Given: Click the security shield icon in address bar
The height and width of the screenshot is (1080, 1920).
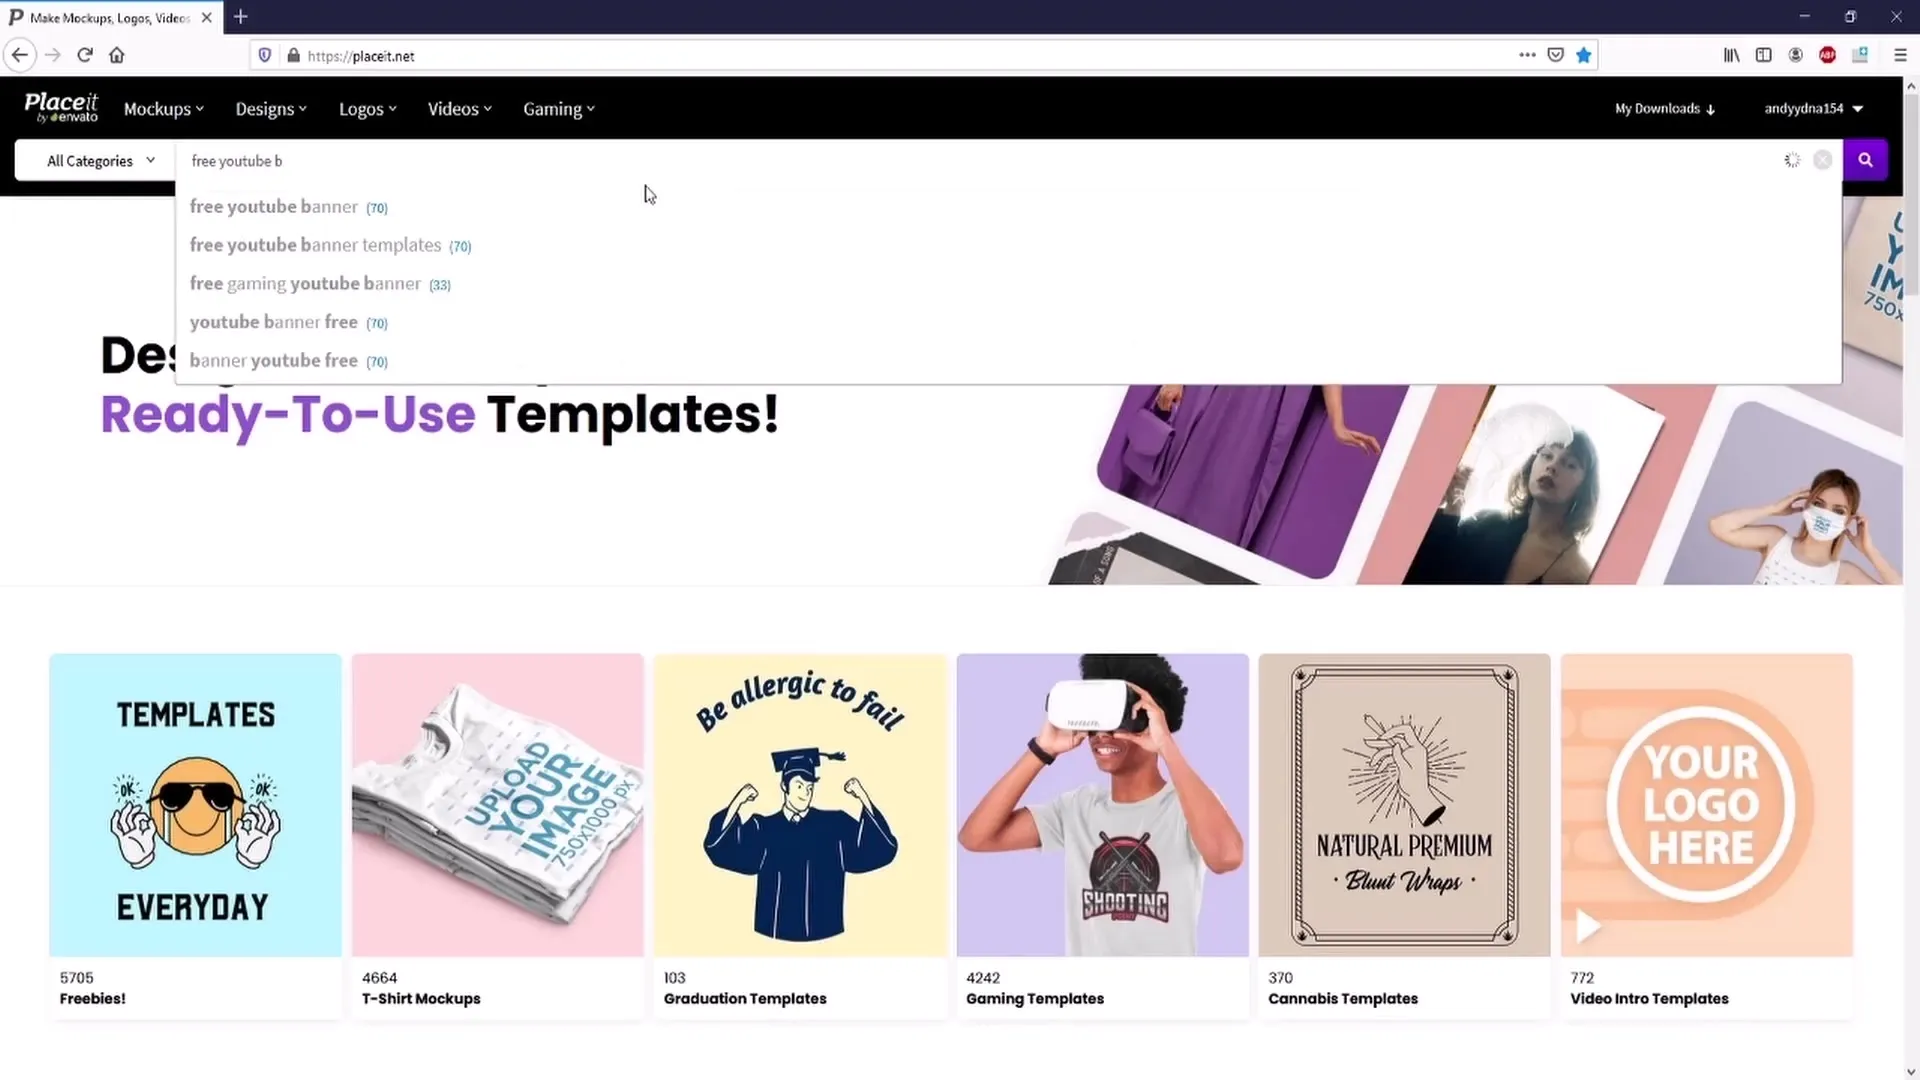Looking at the screenshot, I should [x=264, y=55].
